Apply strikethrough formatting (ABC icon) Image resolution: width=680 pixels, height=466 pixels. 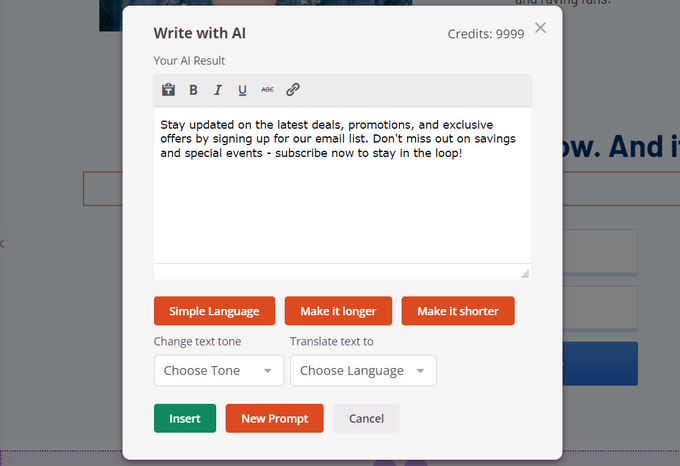pos(267,90)
